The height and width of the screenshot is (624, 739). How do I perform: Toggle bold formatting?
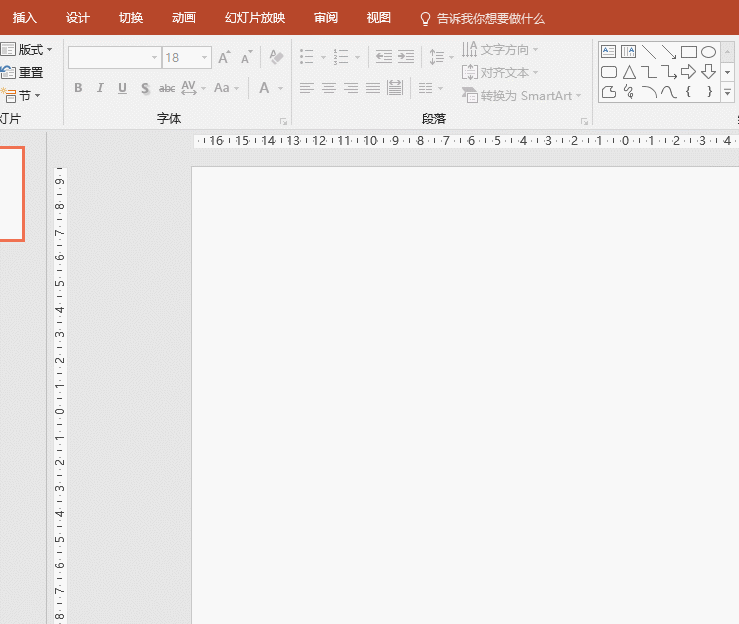click(78, 88)
